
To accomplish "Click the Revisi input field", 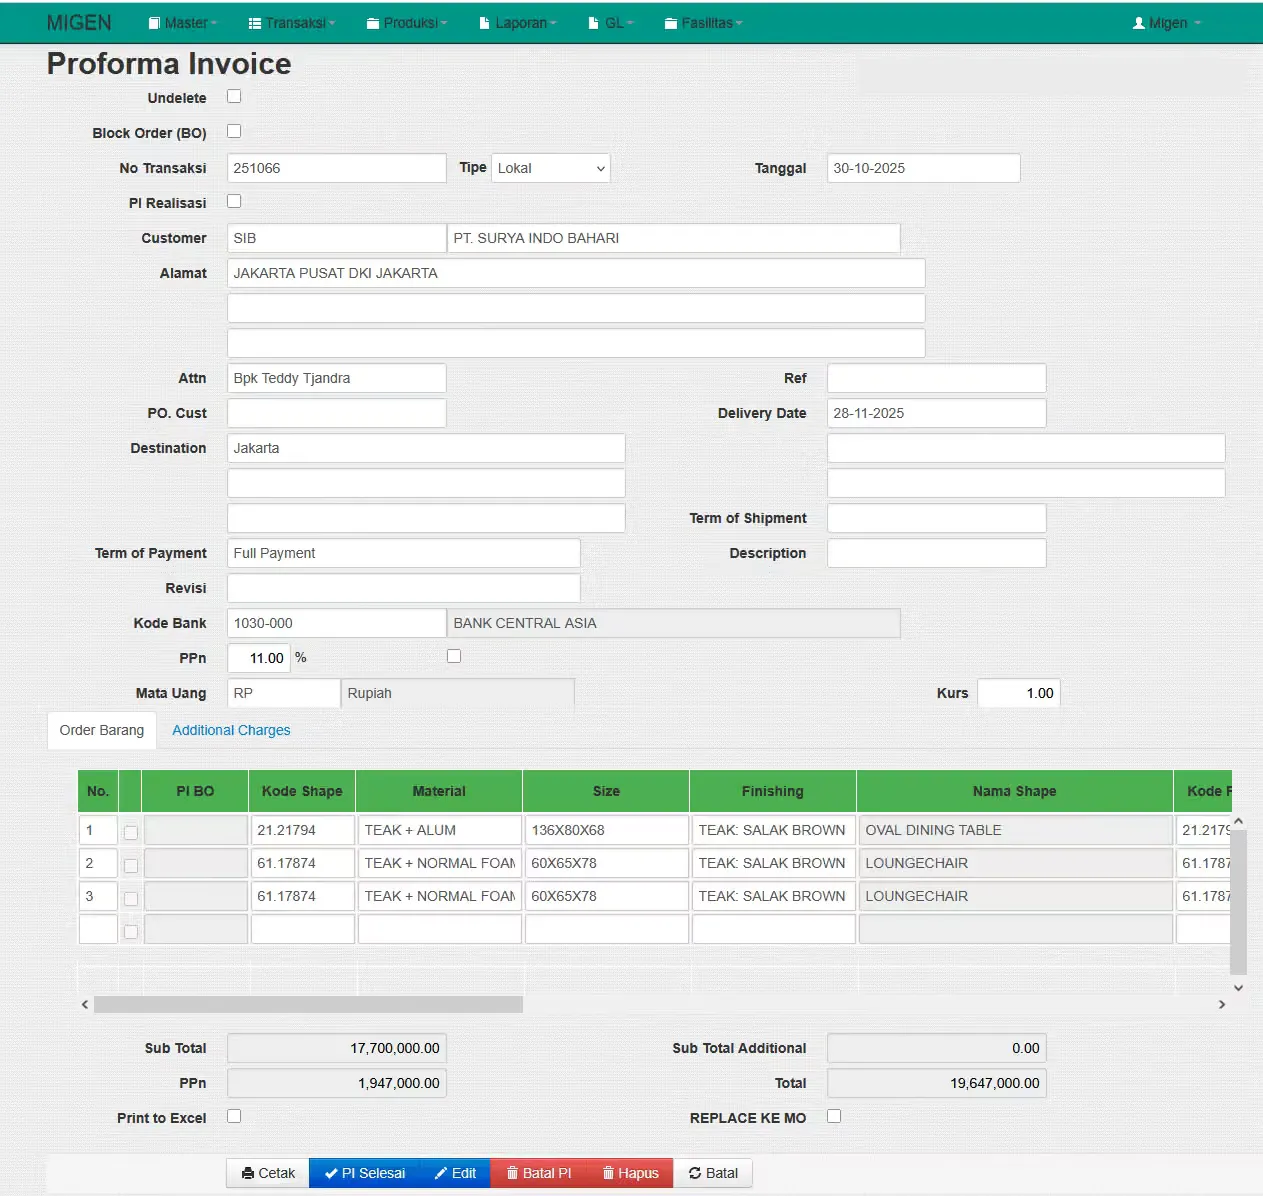I will click(x=404, y=588).
